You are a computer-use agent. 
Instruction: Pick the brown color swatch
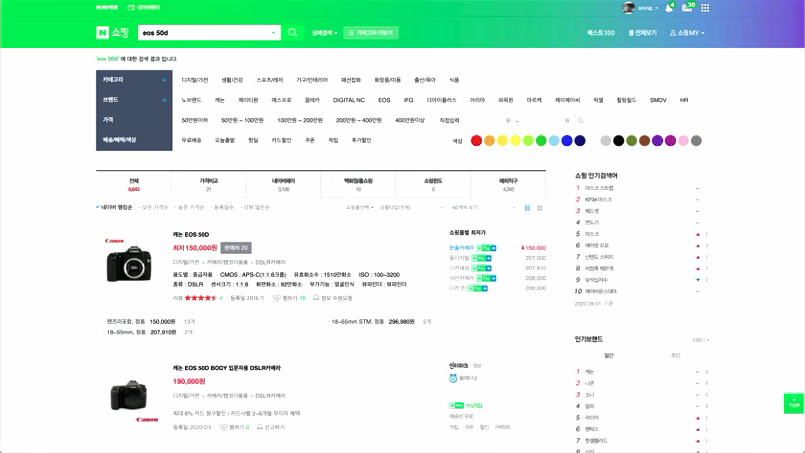tap(644, 141)
